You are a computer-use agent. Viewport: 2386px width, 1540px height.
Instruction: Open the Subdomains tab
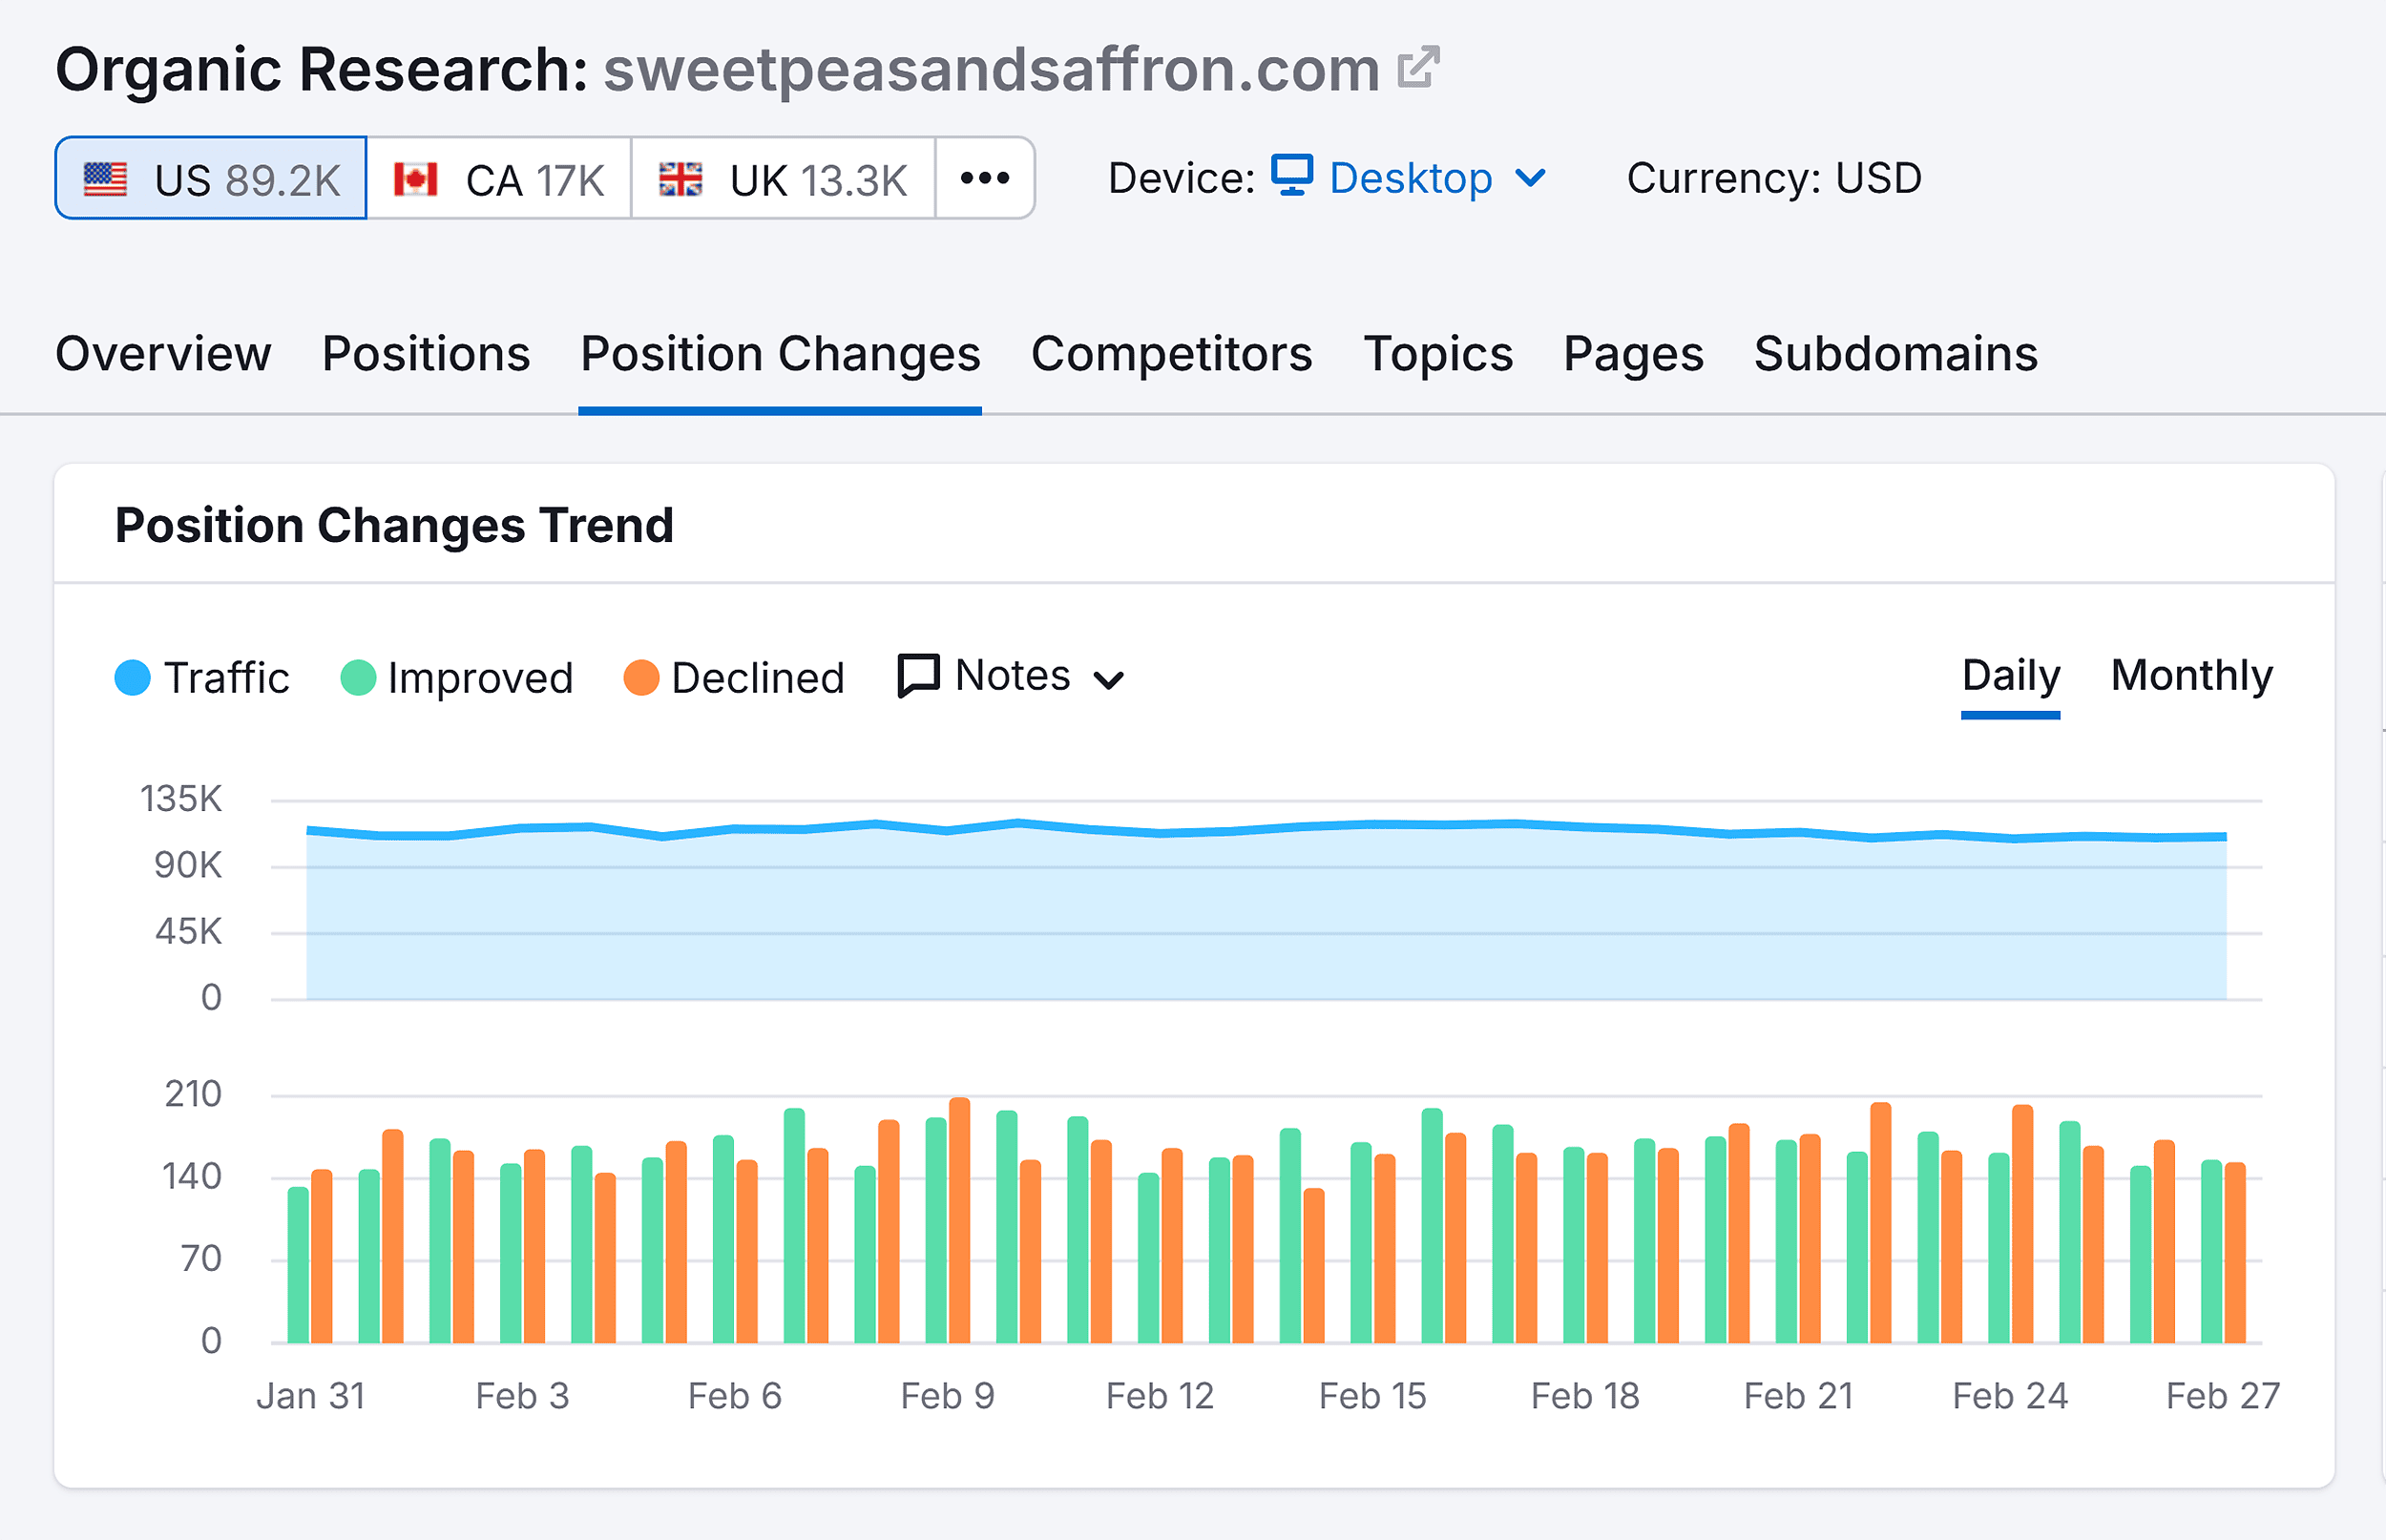pyautogui.click(x=1896, y=353)
